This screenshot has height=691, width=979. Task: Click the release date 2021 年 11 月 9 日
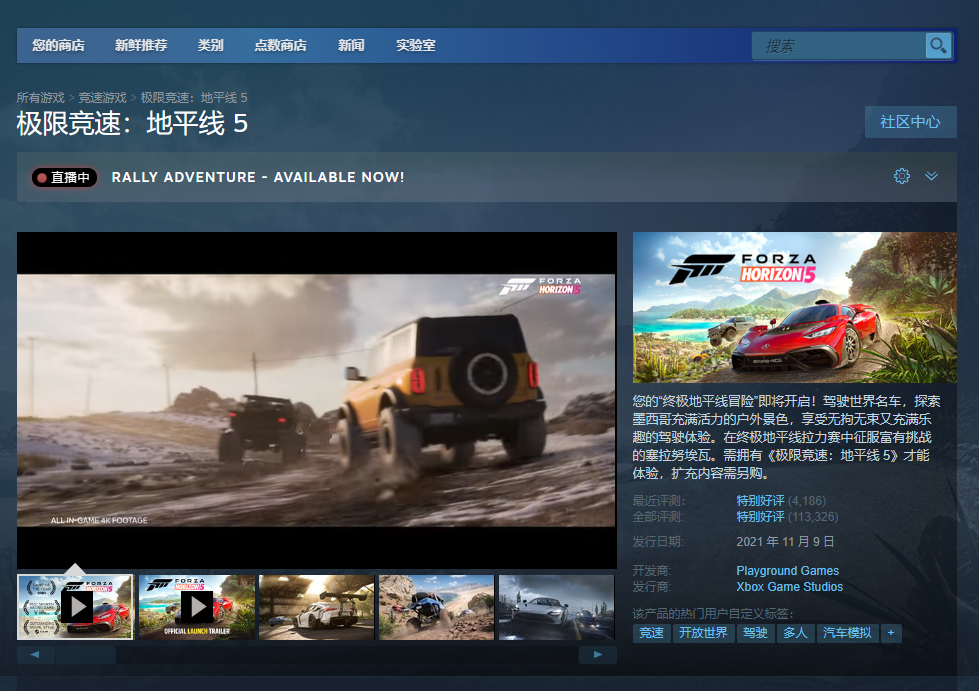[785, 542]
